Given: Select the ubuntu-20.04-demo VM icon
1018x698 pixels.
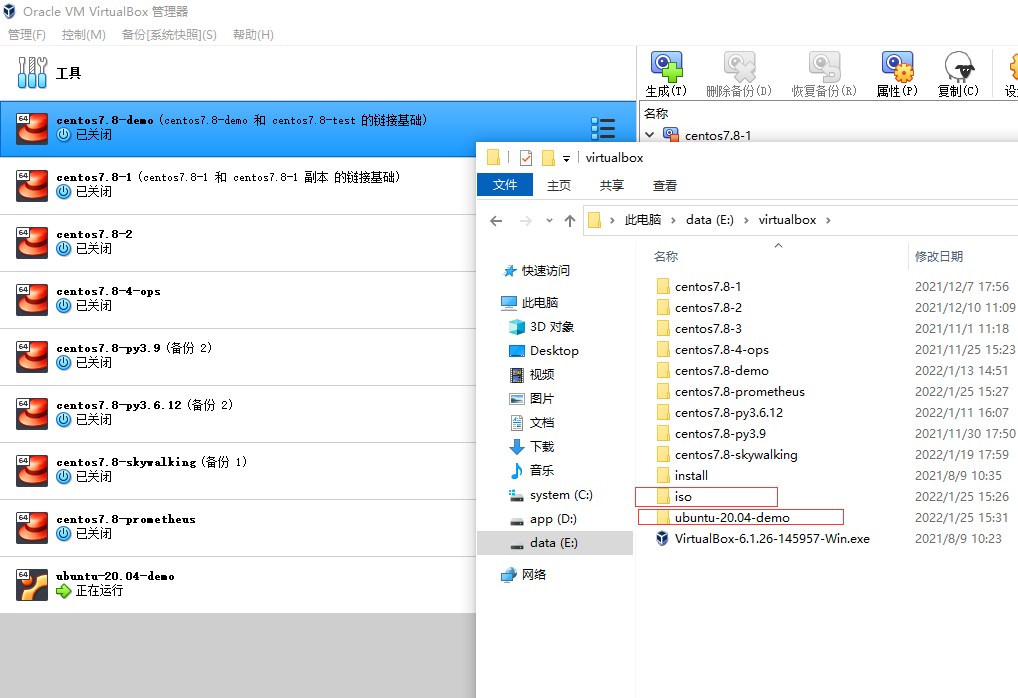Looking at the screenshot, I should click(32, 585).
